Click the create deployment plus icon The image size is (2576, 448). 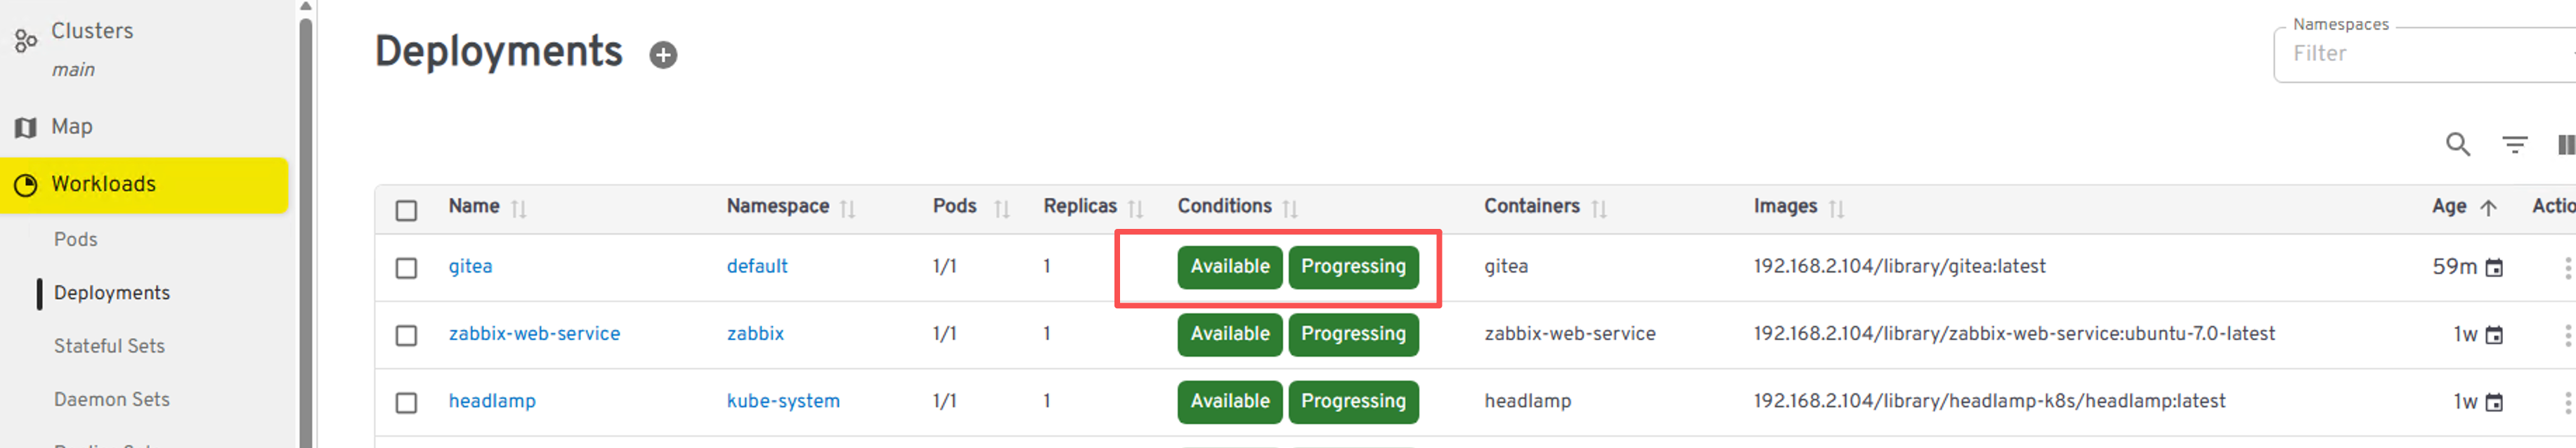click(662, 55)
